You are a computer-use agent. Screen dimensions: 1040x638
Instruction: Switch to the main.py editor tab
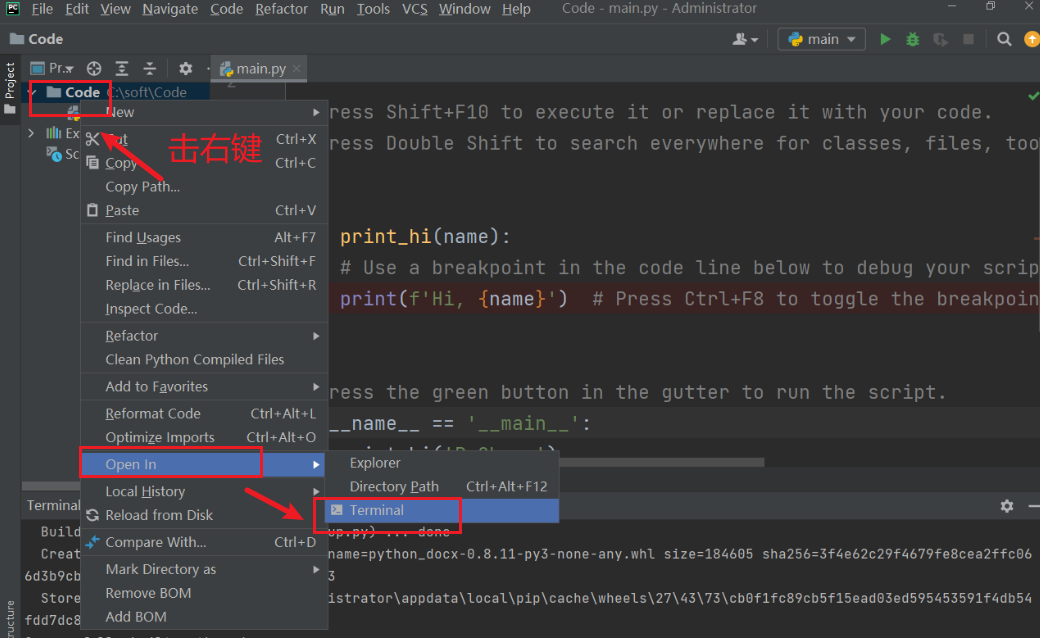coord(261,68)
